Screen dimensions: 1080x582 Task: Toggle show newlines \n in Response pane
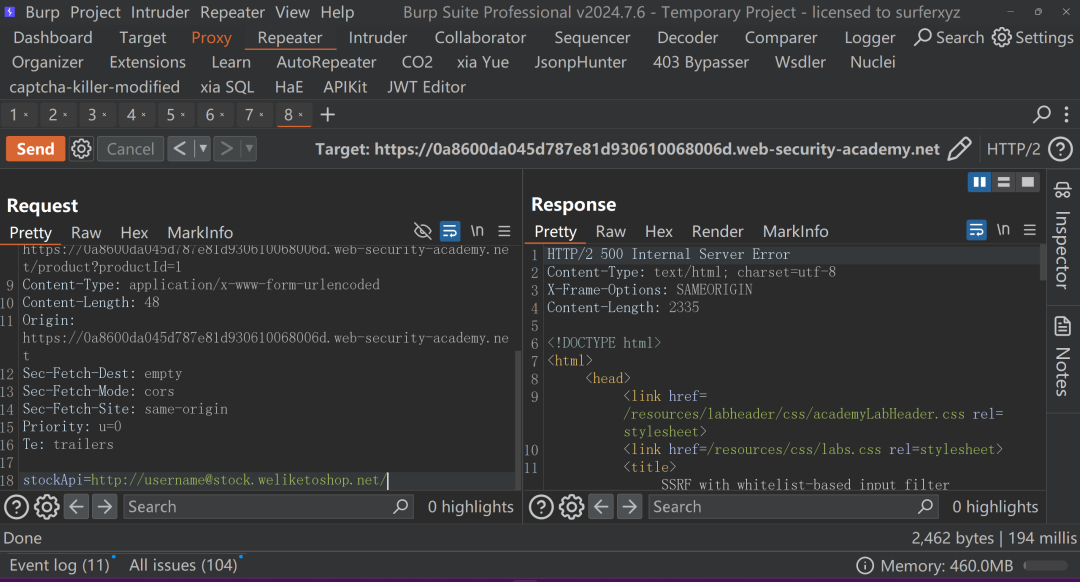1003,229
